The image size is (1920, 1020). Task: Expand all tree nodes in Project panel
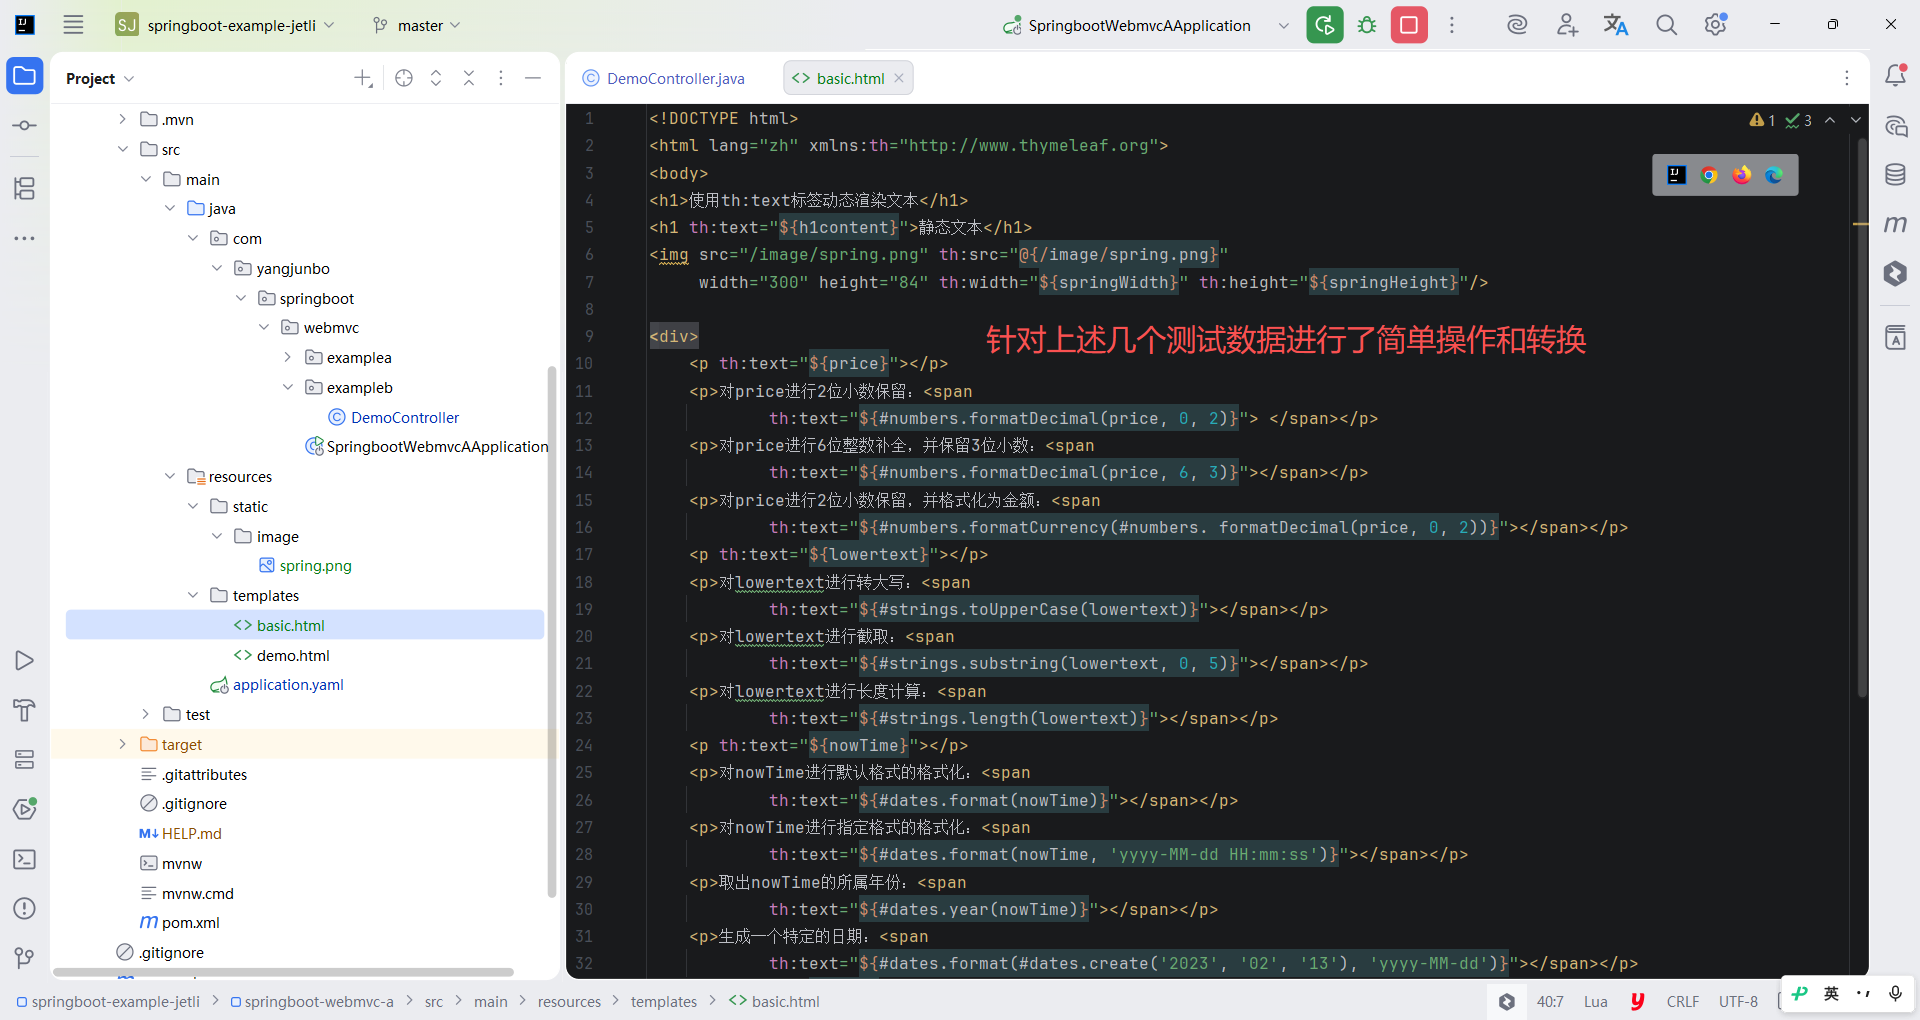click(436, 78)
